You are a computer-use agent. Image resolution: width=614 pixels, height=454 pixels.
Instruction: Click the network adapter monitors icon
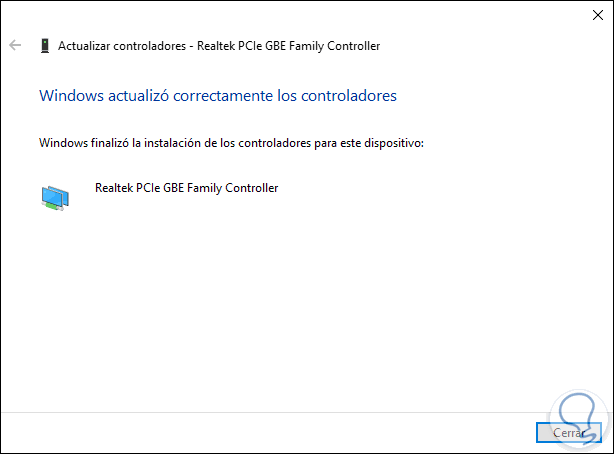coord(55,197)
